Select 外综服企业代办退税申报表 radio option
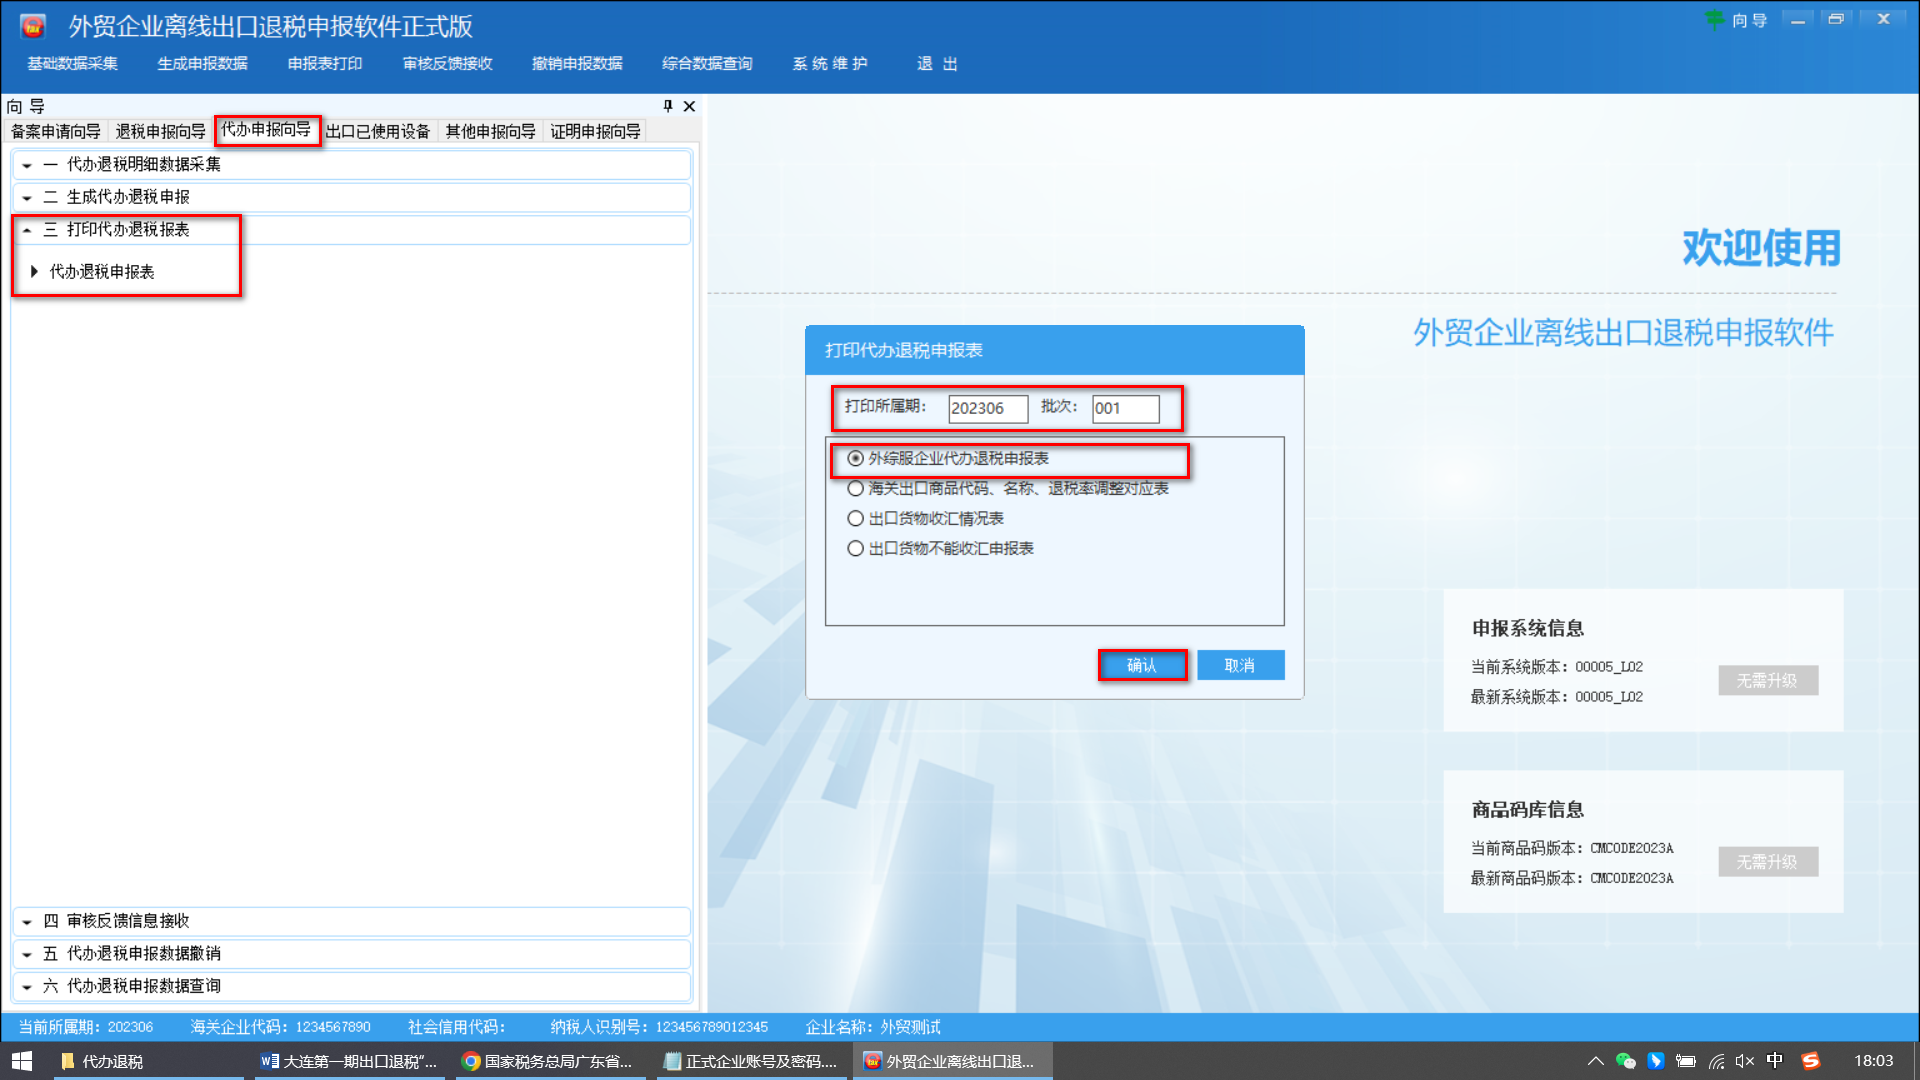The height and width of the screenshot is (1080, 1920). 855,459
